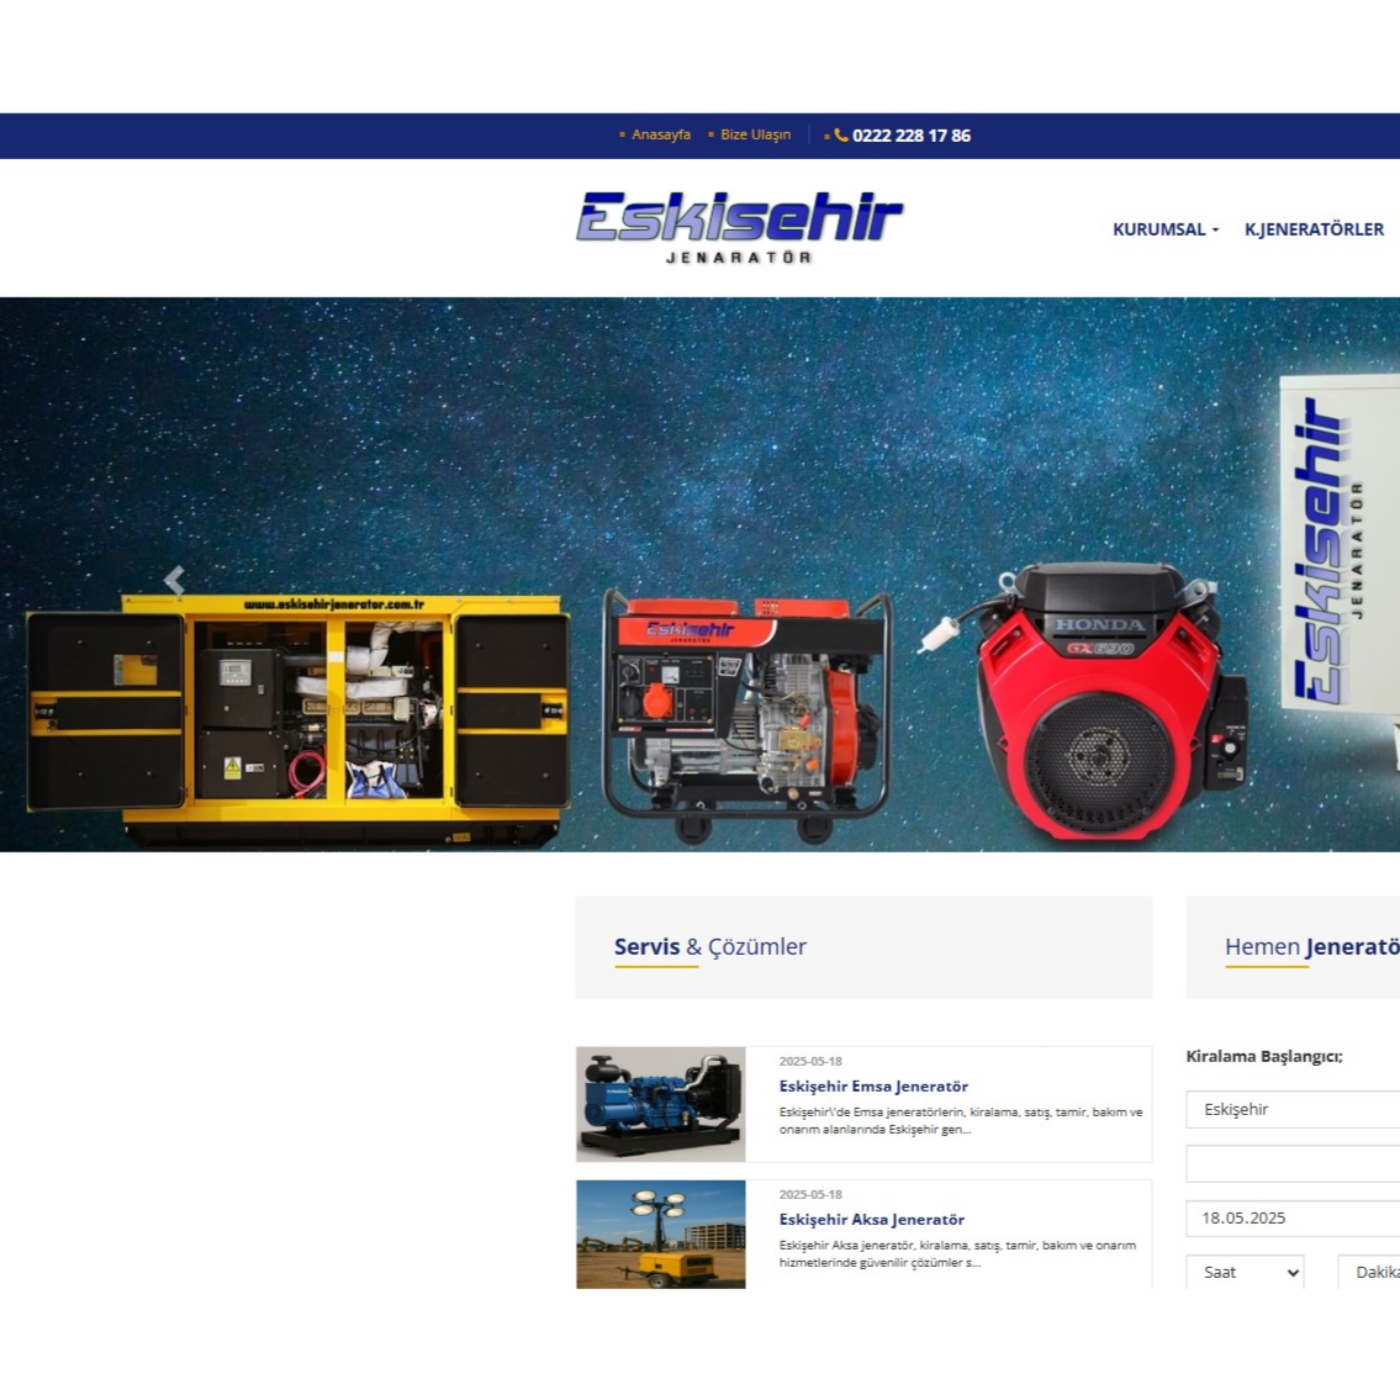Open the Anasayfa link
The height and width of the screenshot is (1400, 1400).
pos(660,135)
